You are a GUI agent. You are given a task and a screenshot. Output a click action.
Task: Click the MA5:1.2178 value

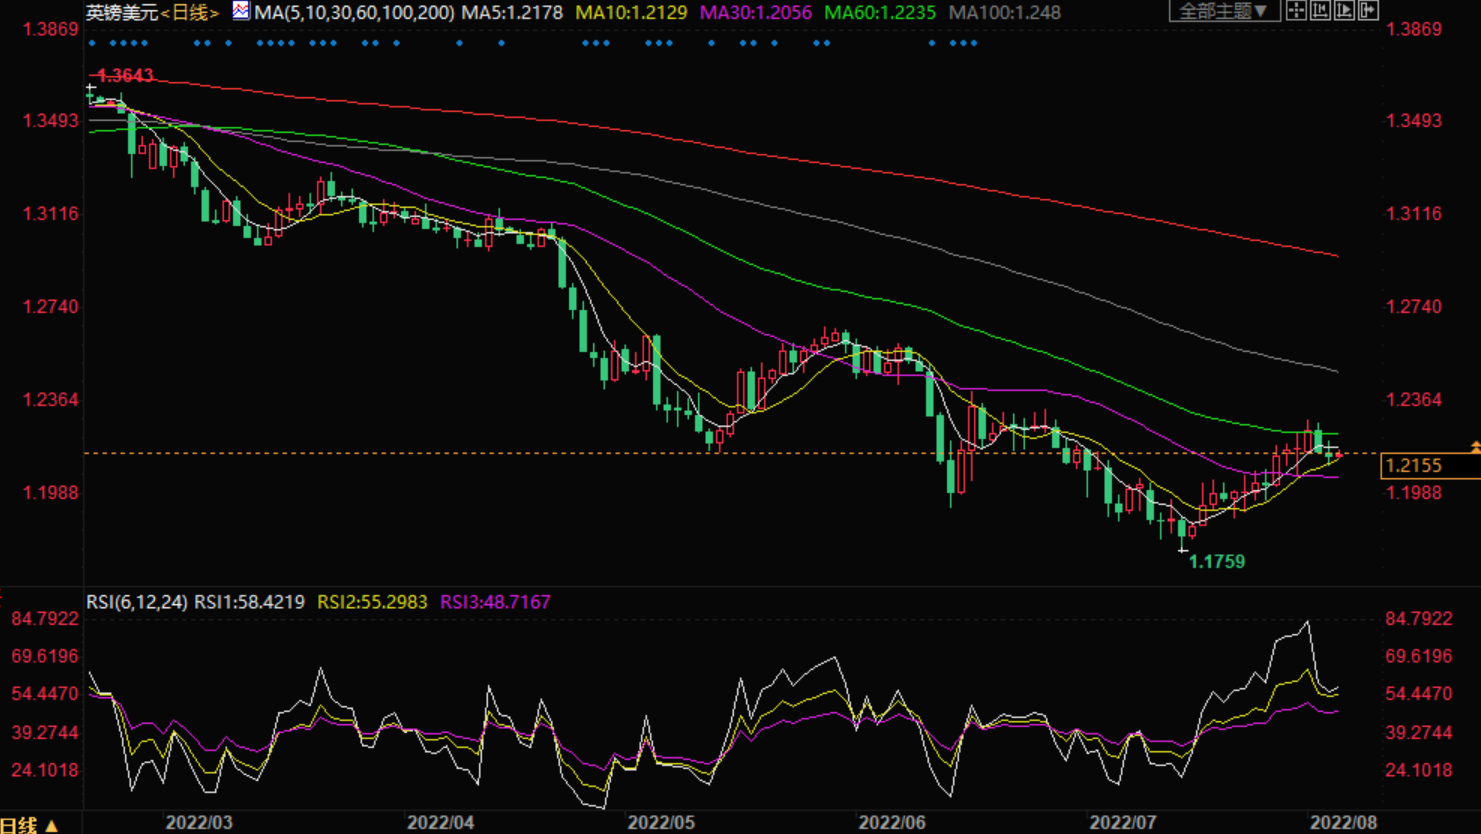511,13
